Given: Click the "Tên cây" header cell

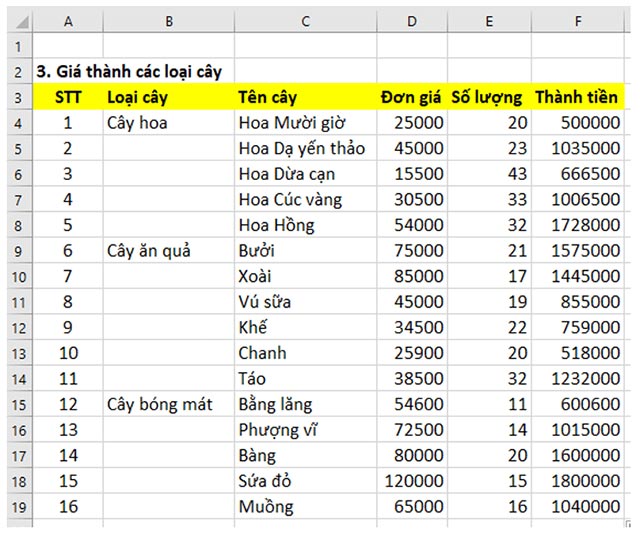Looking at the screenshot, I should point(266,98).
